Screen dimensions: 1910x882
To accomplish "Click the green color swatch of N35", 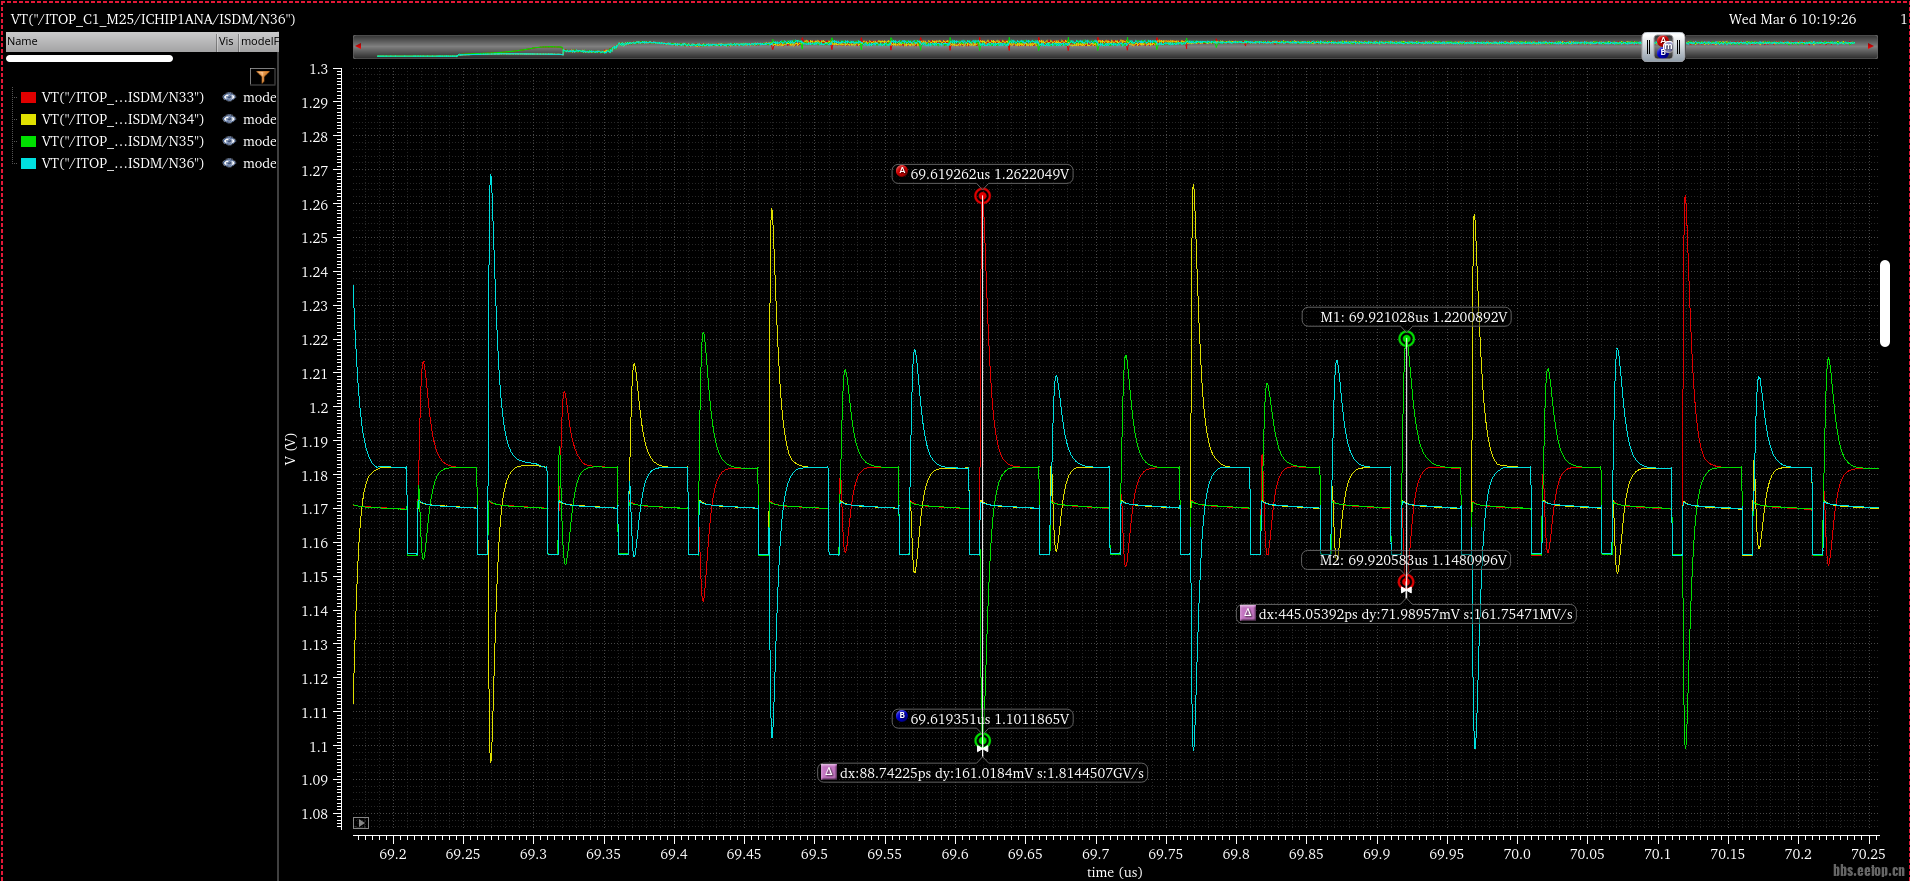I will 28,141.
